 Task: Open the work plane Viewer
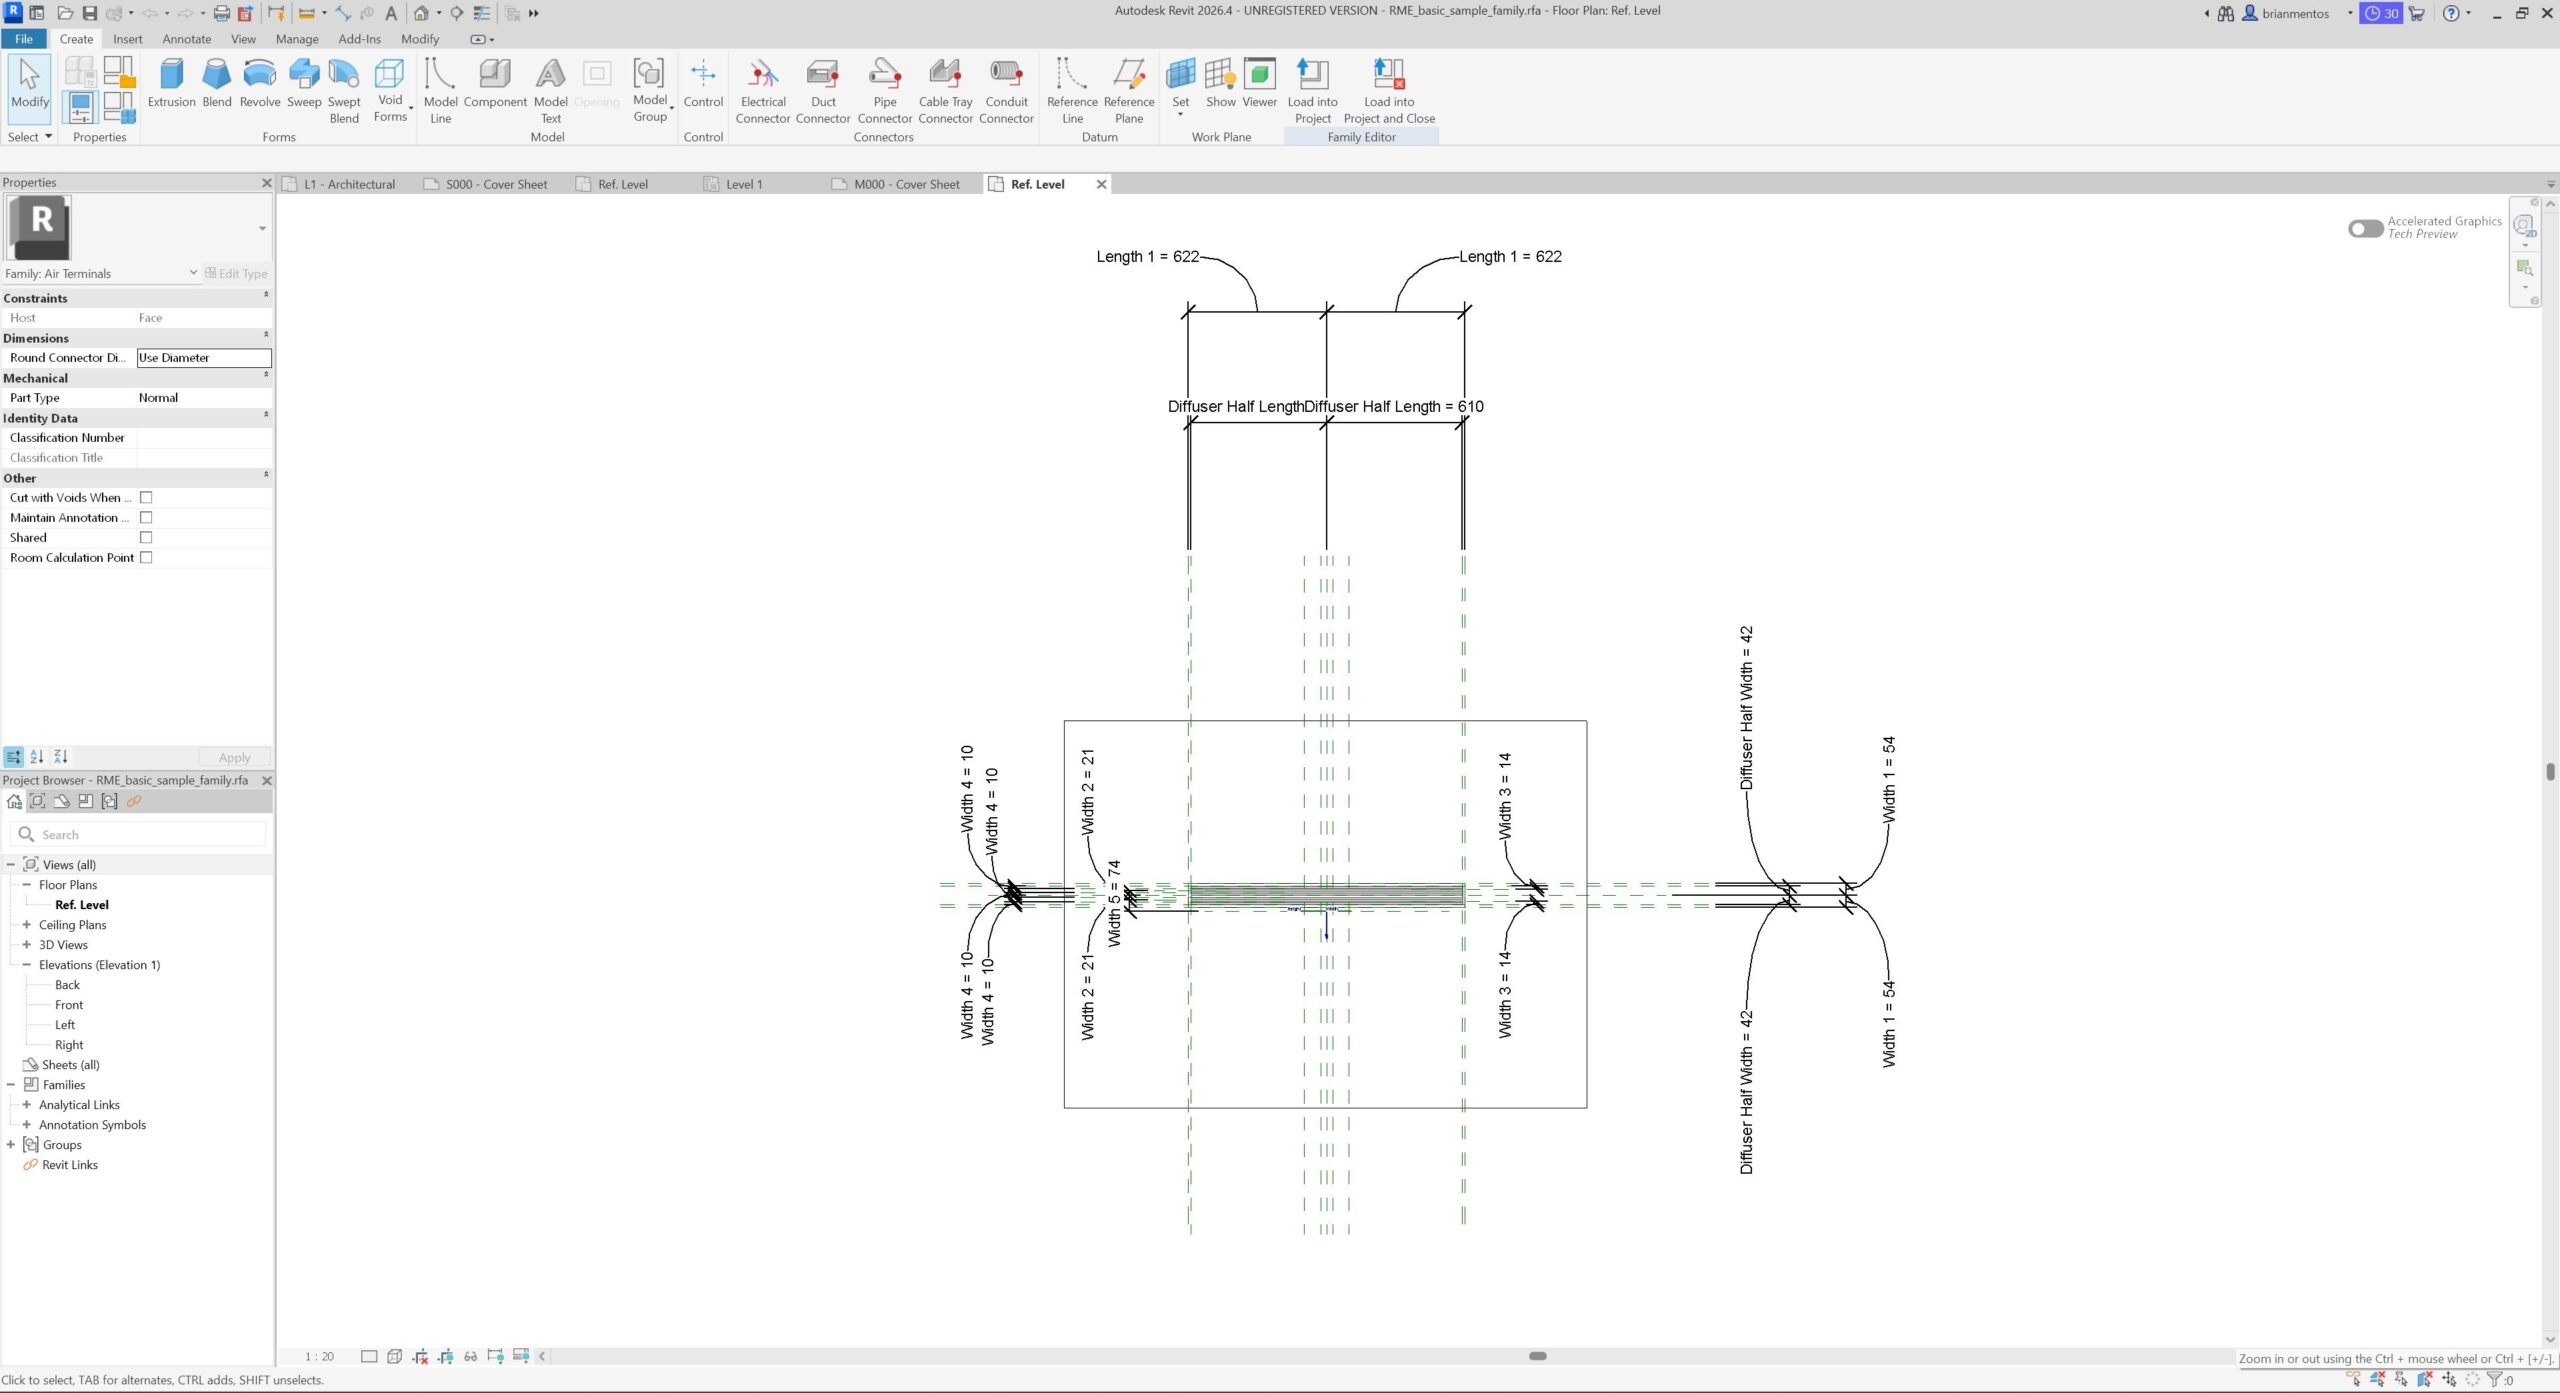(1259, 83)
